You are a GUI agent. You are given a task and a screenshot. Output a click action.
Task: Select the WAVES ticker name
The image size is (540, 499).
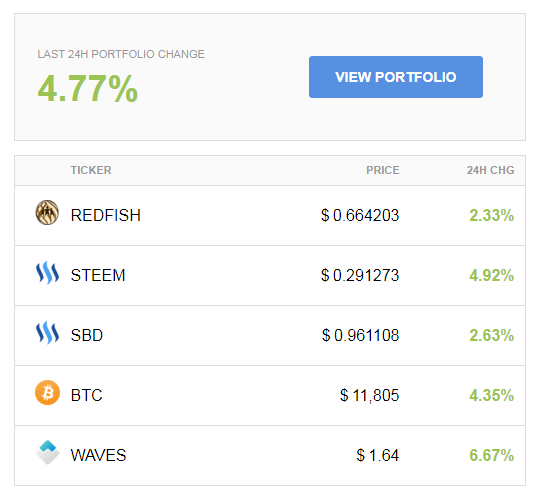pyautogui.click(x=98, y=455)
